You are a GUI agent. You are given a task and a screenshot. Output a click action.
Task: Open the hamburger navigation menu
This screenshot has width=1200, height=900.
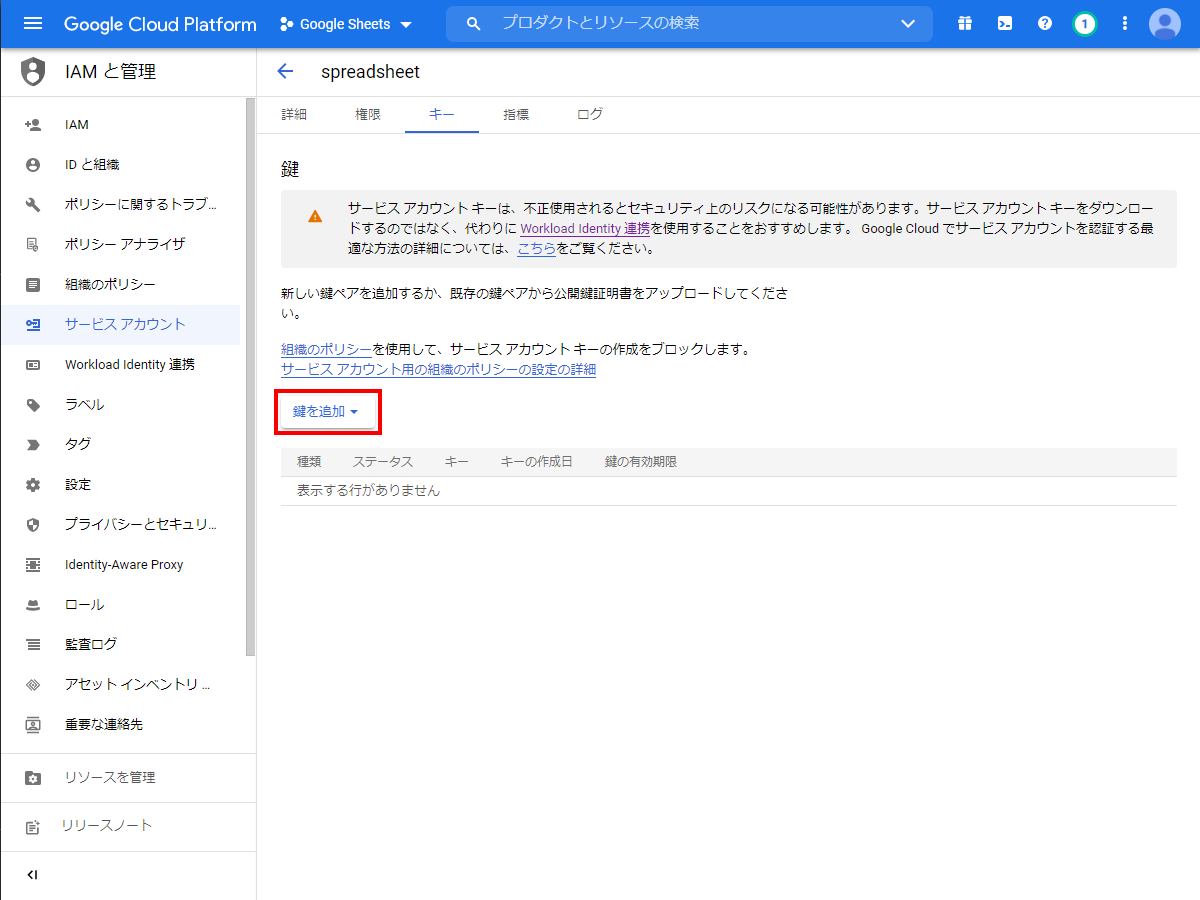pos(33,23)
